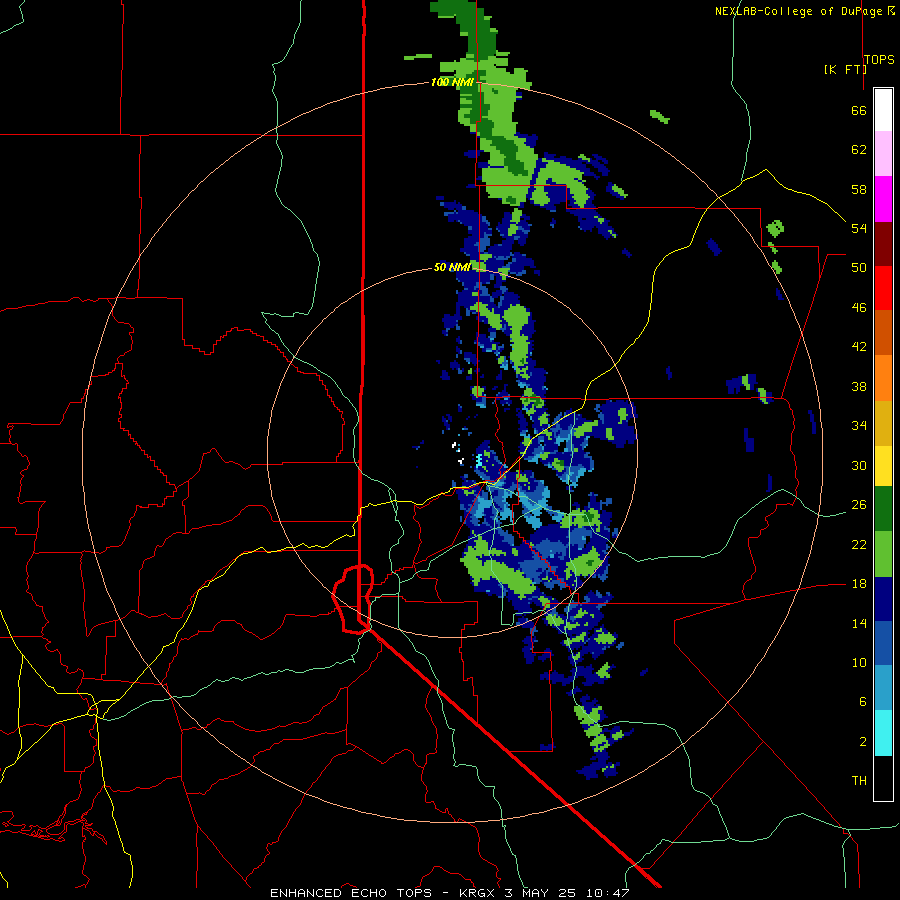This screenshot has height=900, width=900.
Task: Pick the bright yellow legend swatch
Action: coord(883,465)
